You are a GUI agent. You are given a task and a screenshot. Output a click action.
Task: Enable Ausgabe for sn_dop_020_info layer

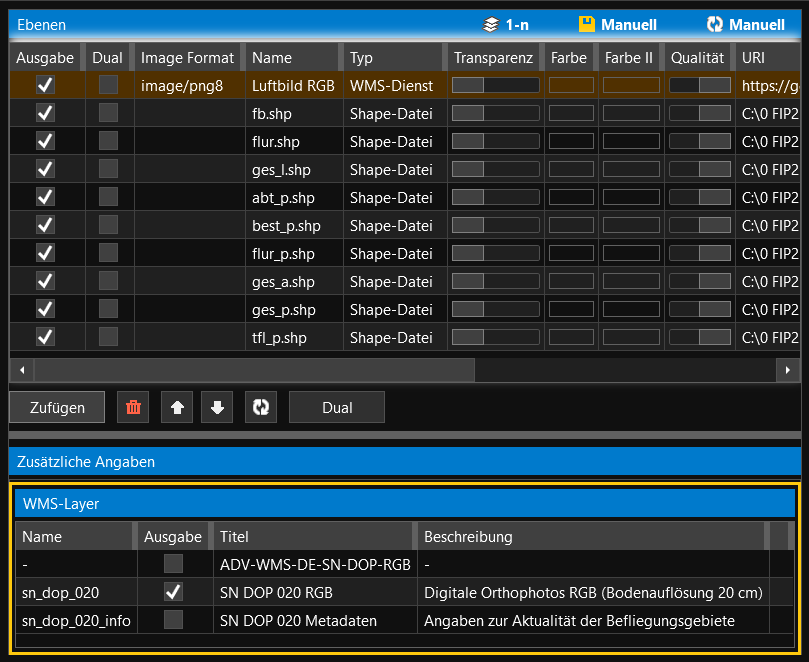[174, 620]
